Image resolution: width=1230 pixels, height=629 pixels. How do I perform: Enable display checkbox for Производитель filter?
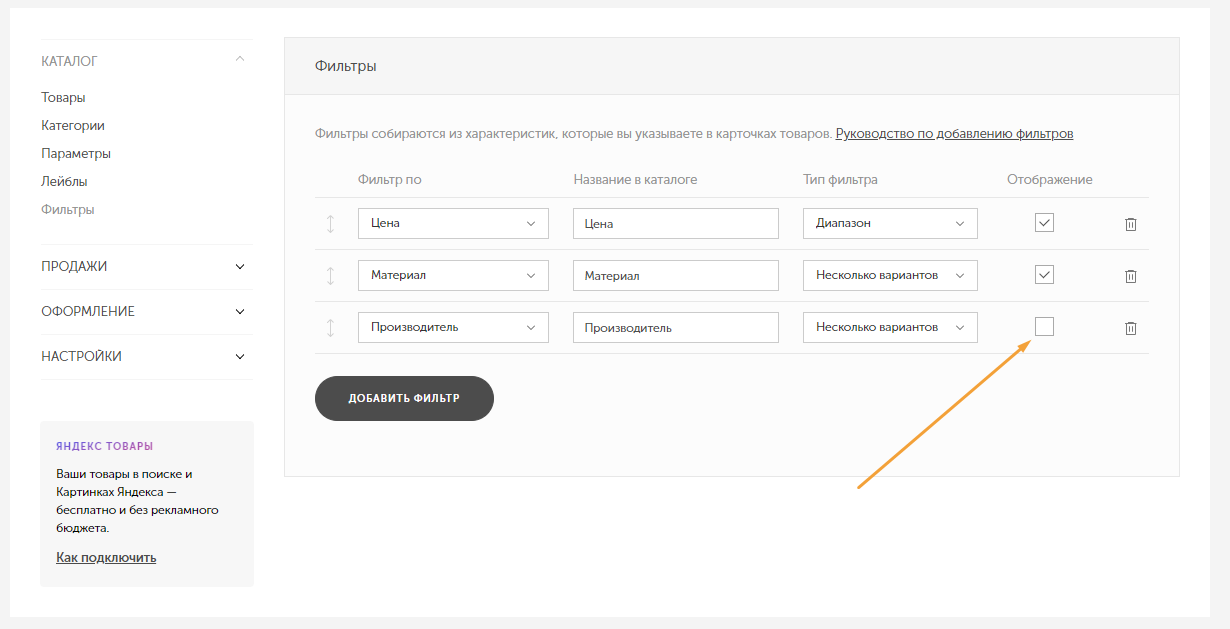1044,326
